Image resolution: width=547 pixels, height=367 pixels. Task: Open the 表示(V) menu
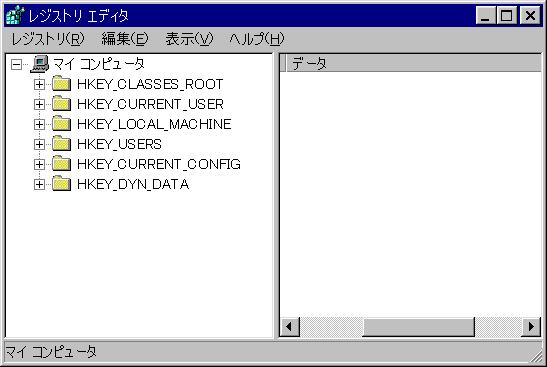189,39
